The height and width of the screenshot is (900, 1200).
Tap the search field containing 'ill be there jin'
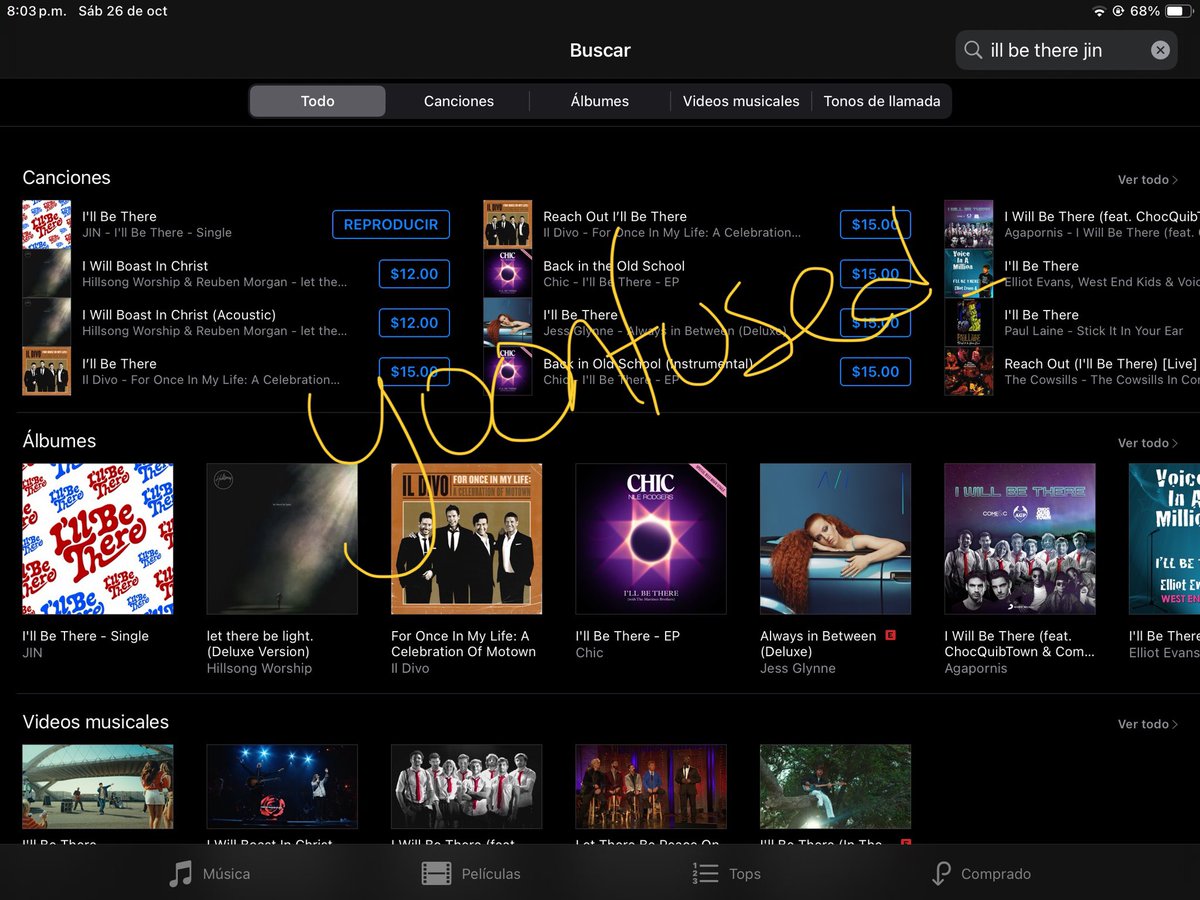point(1067,50)
